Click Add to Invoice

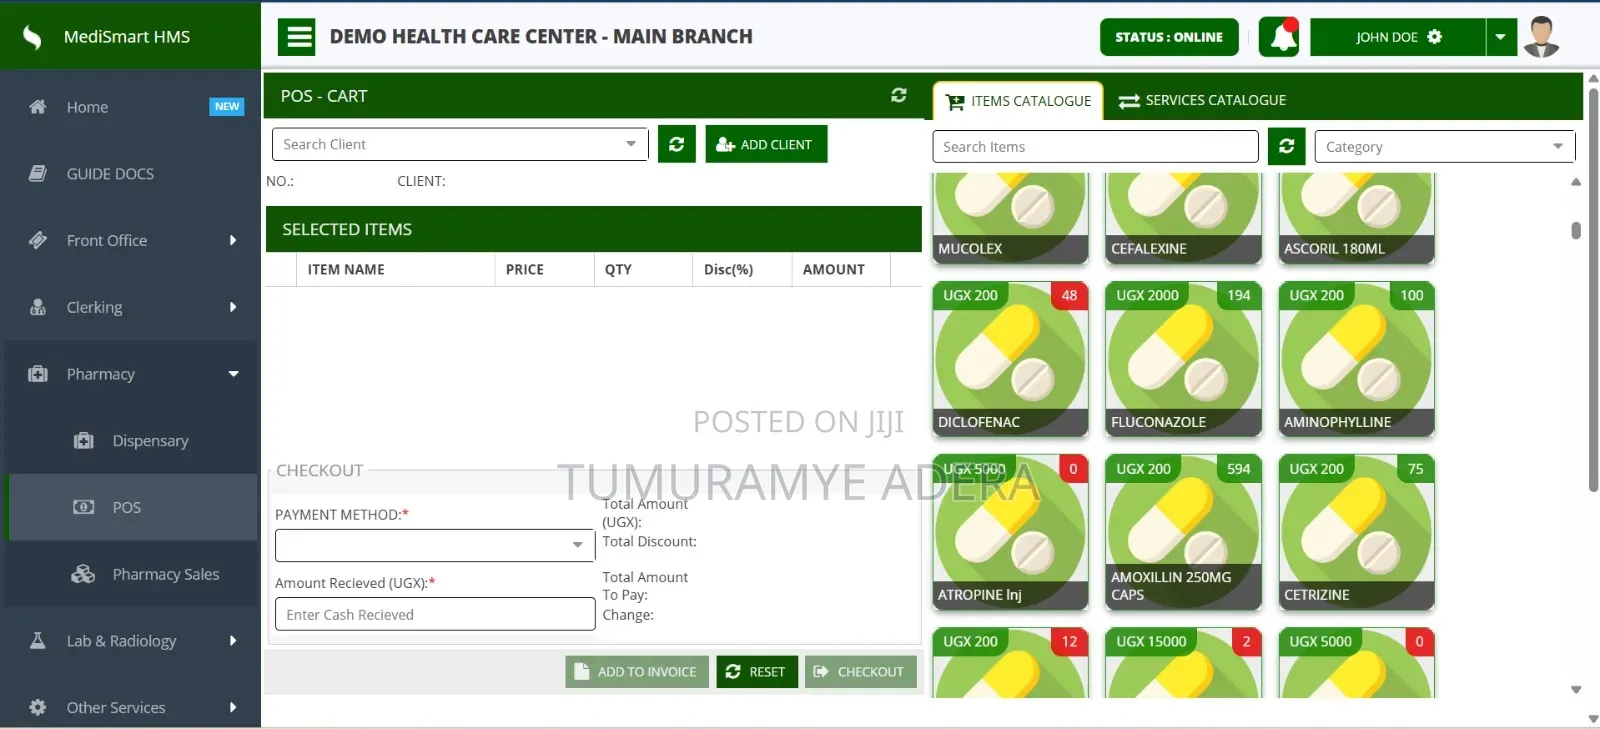[x=637, y=672]
